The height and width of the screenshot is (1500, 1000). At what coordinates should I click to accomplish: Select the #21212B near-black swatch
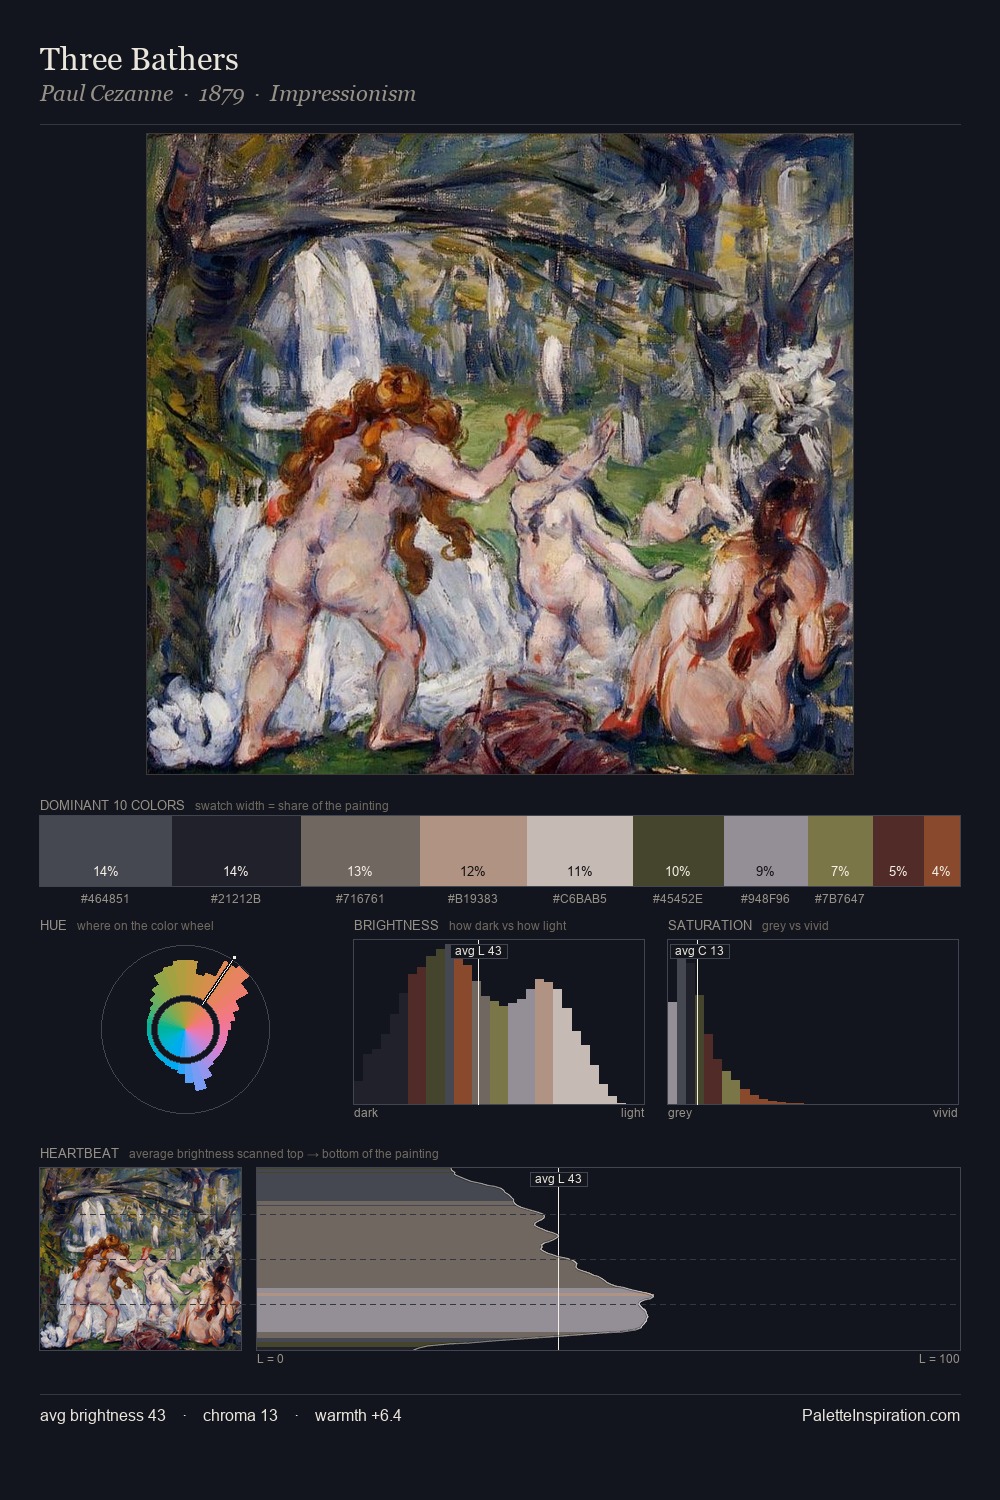(x=236, y=851)
